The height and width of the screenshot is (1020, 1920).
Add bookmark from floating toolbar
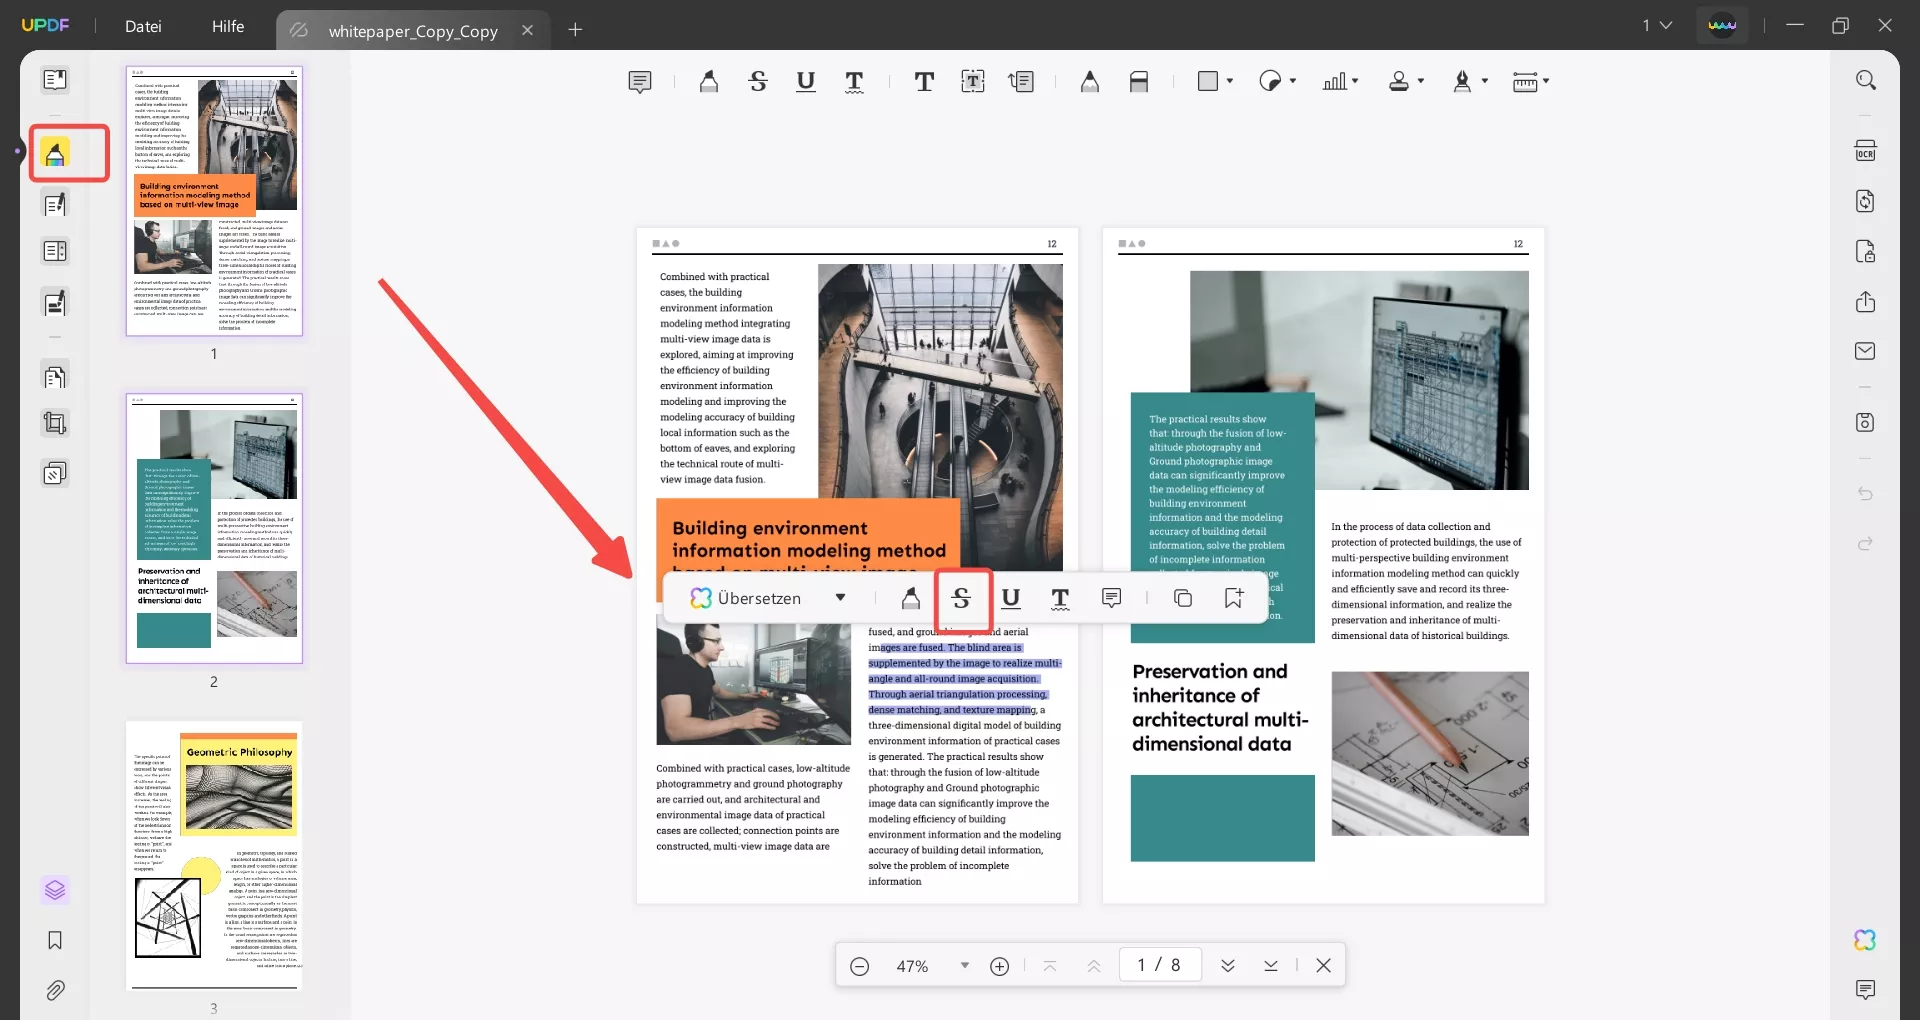tap(1234, 598)
